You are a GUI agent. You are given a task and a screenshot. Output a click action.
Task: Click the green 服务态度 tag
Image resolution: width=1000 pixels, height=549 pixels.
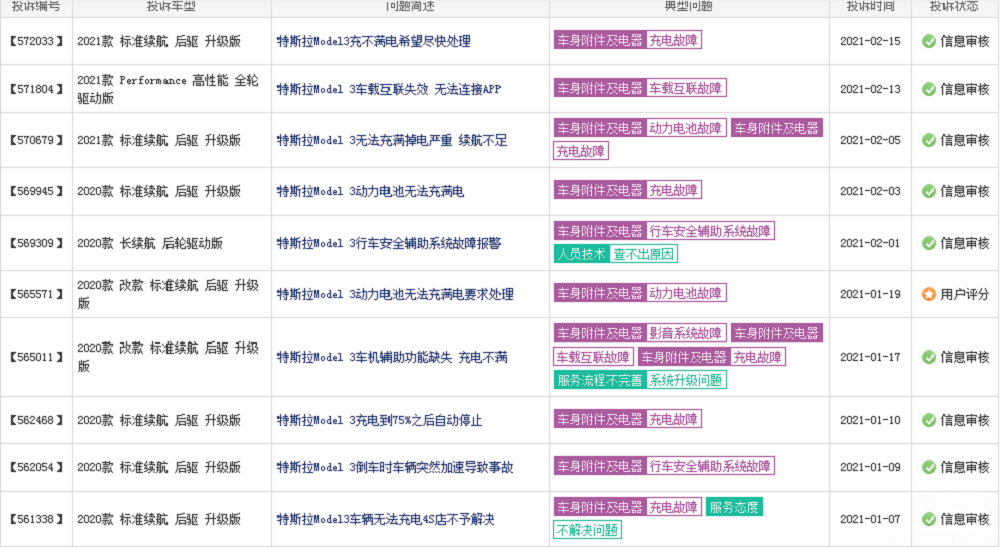click(x=734, y=507)
